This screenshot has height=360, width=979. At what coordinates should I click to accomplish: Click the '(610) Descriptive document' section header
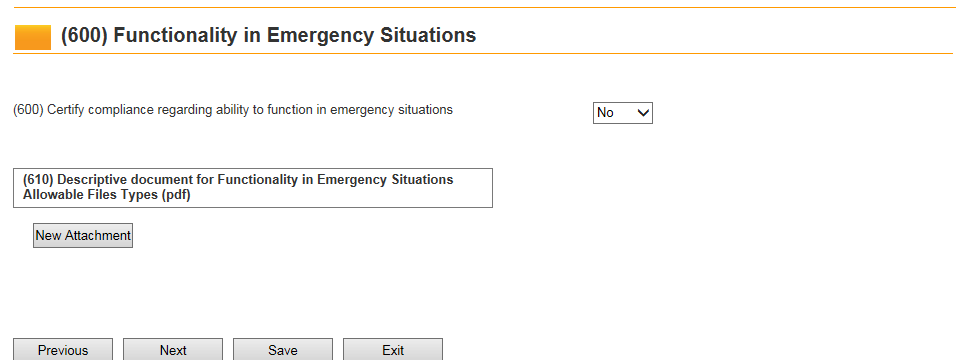pos(238,180)
